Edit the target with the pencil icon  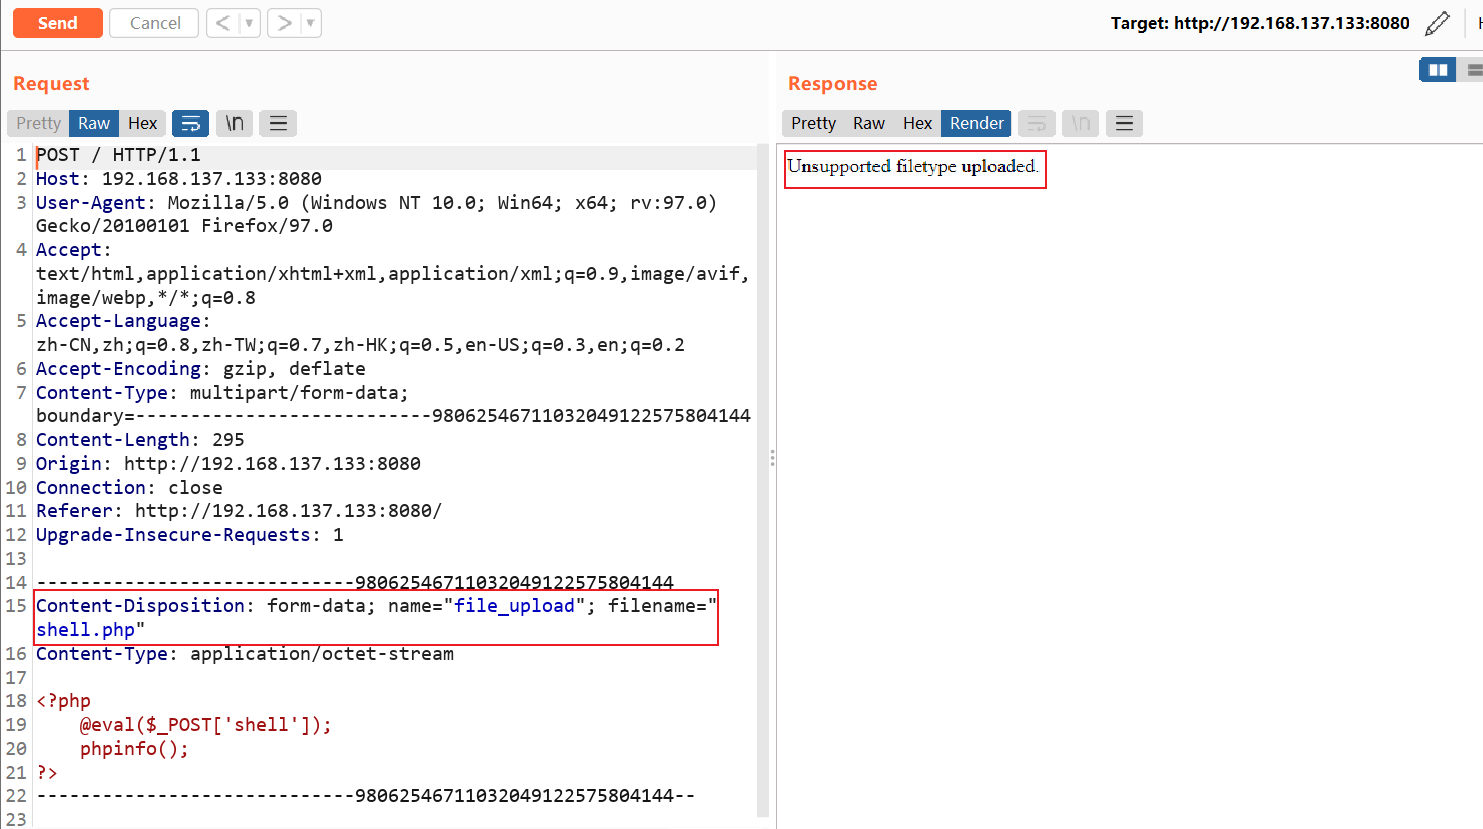tap(1437, 23)
